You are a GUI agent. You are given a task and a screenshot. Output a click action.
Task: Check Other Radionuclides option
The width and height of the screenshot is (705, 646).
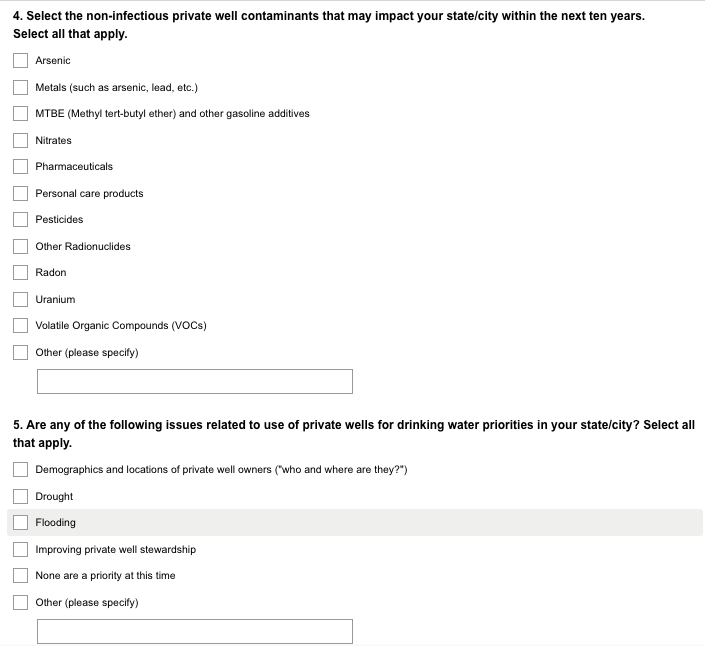(x=20, y=246)
